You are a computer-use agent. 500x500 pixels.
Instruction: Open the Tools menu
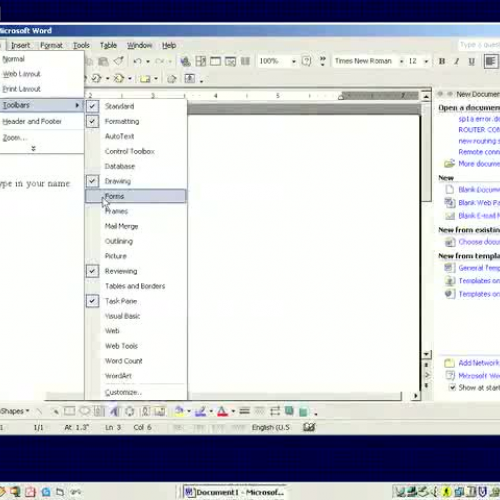tap(81, 45)
